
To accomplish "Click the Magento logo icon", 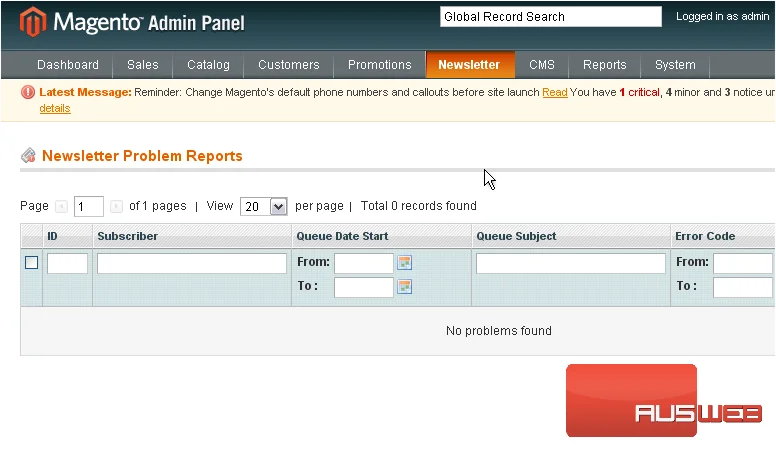I will point(33,22).
